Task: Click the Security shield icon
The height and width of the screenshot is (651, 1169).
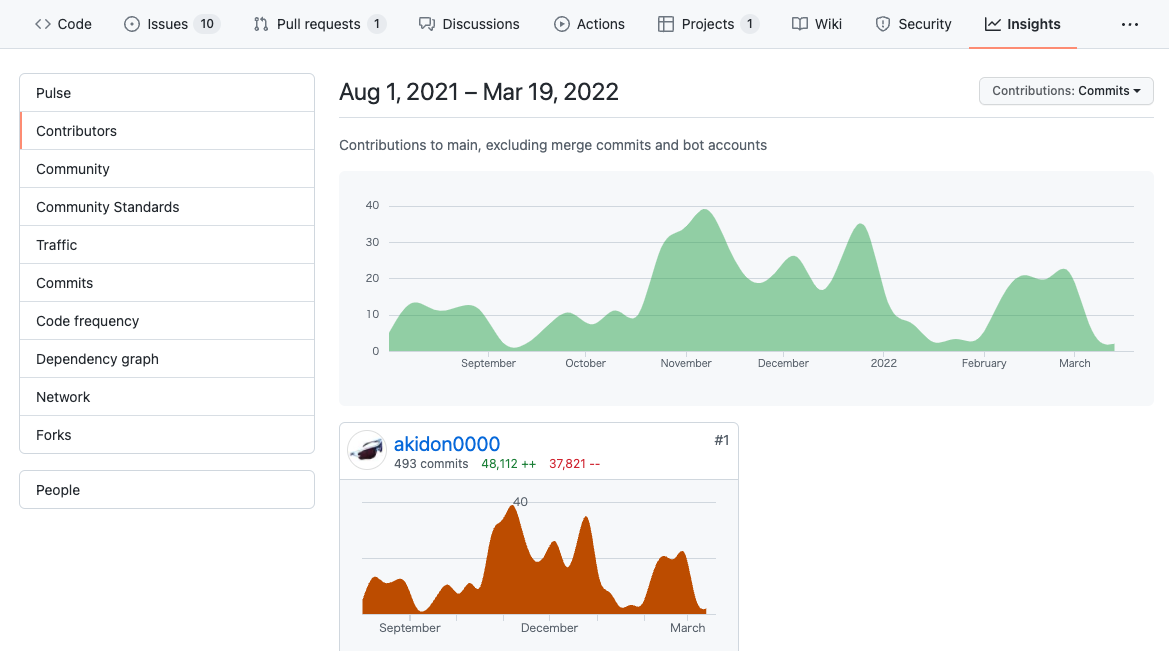Action: pyautogui.click(x=883, y=24)
